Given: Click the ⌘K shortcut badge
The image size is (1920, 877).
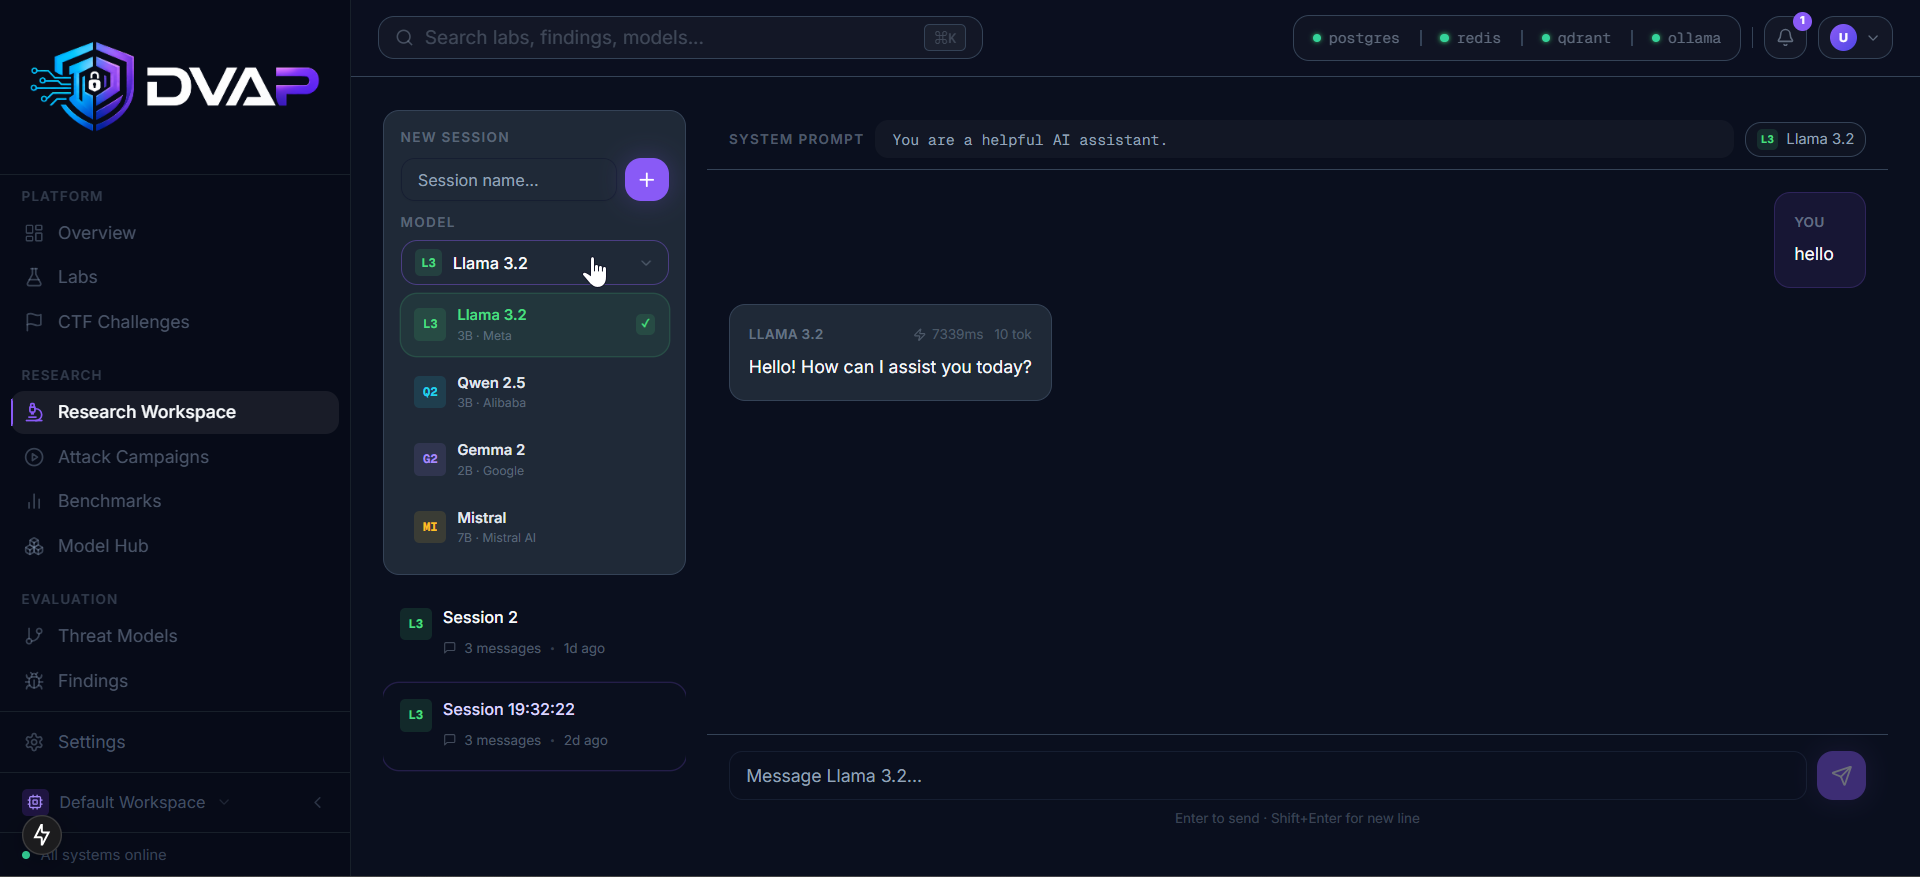Looking at the screenshot, I should pyautogui.click(x=945, y=38).
